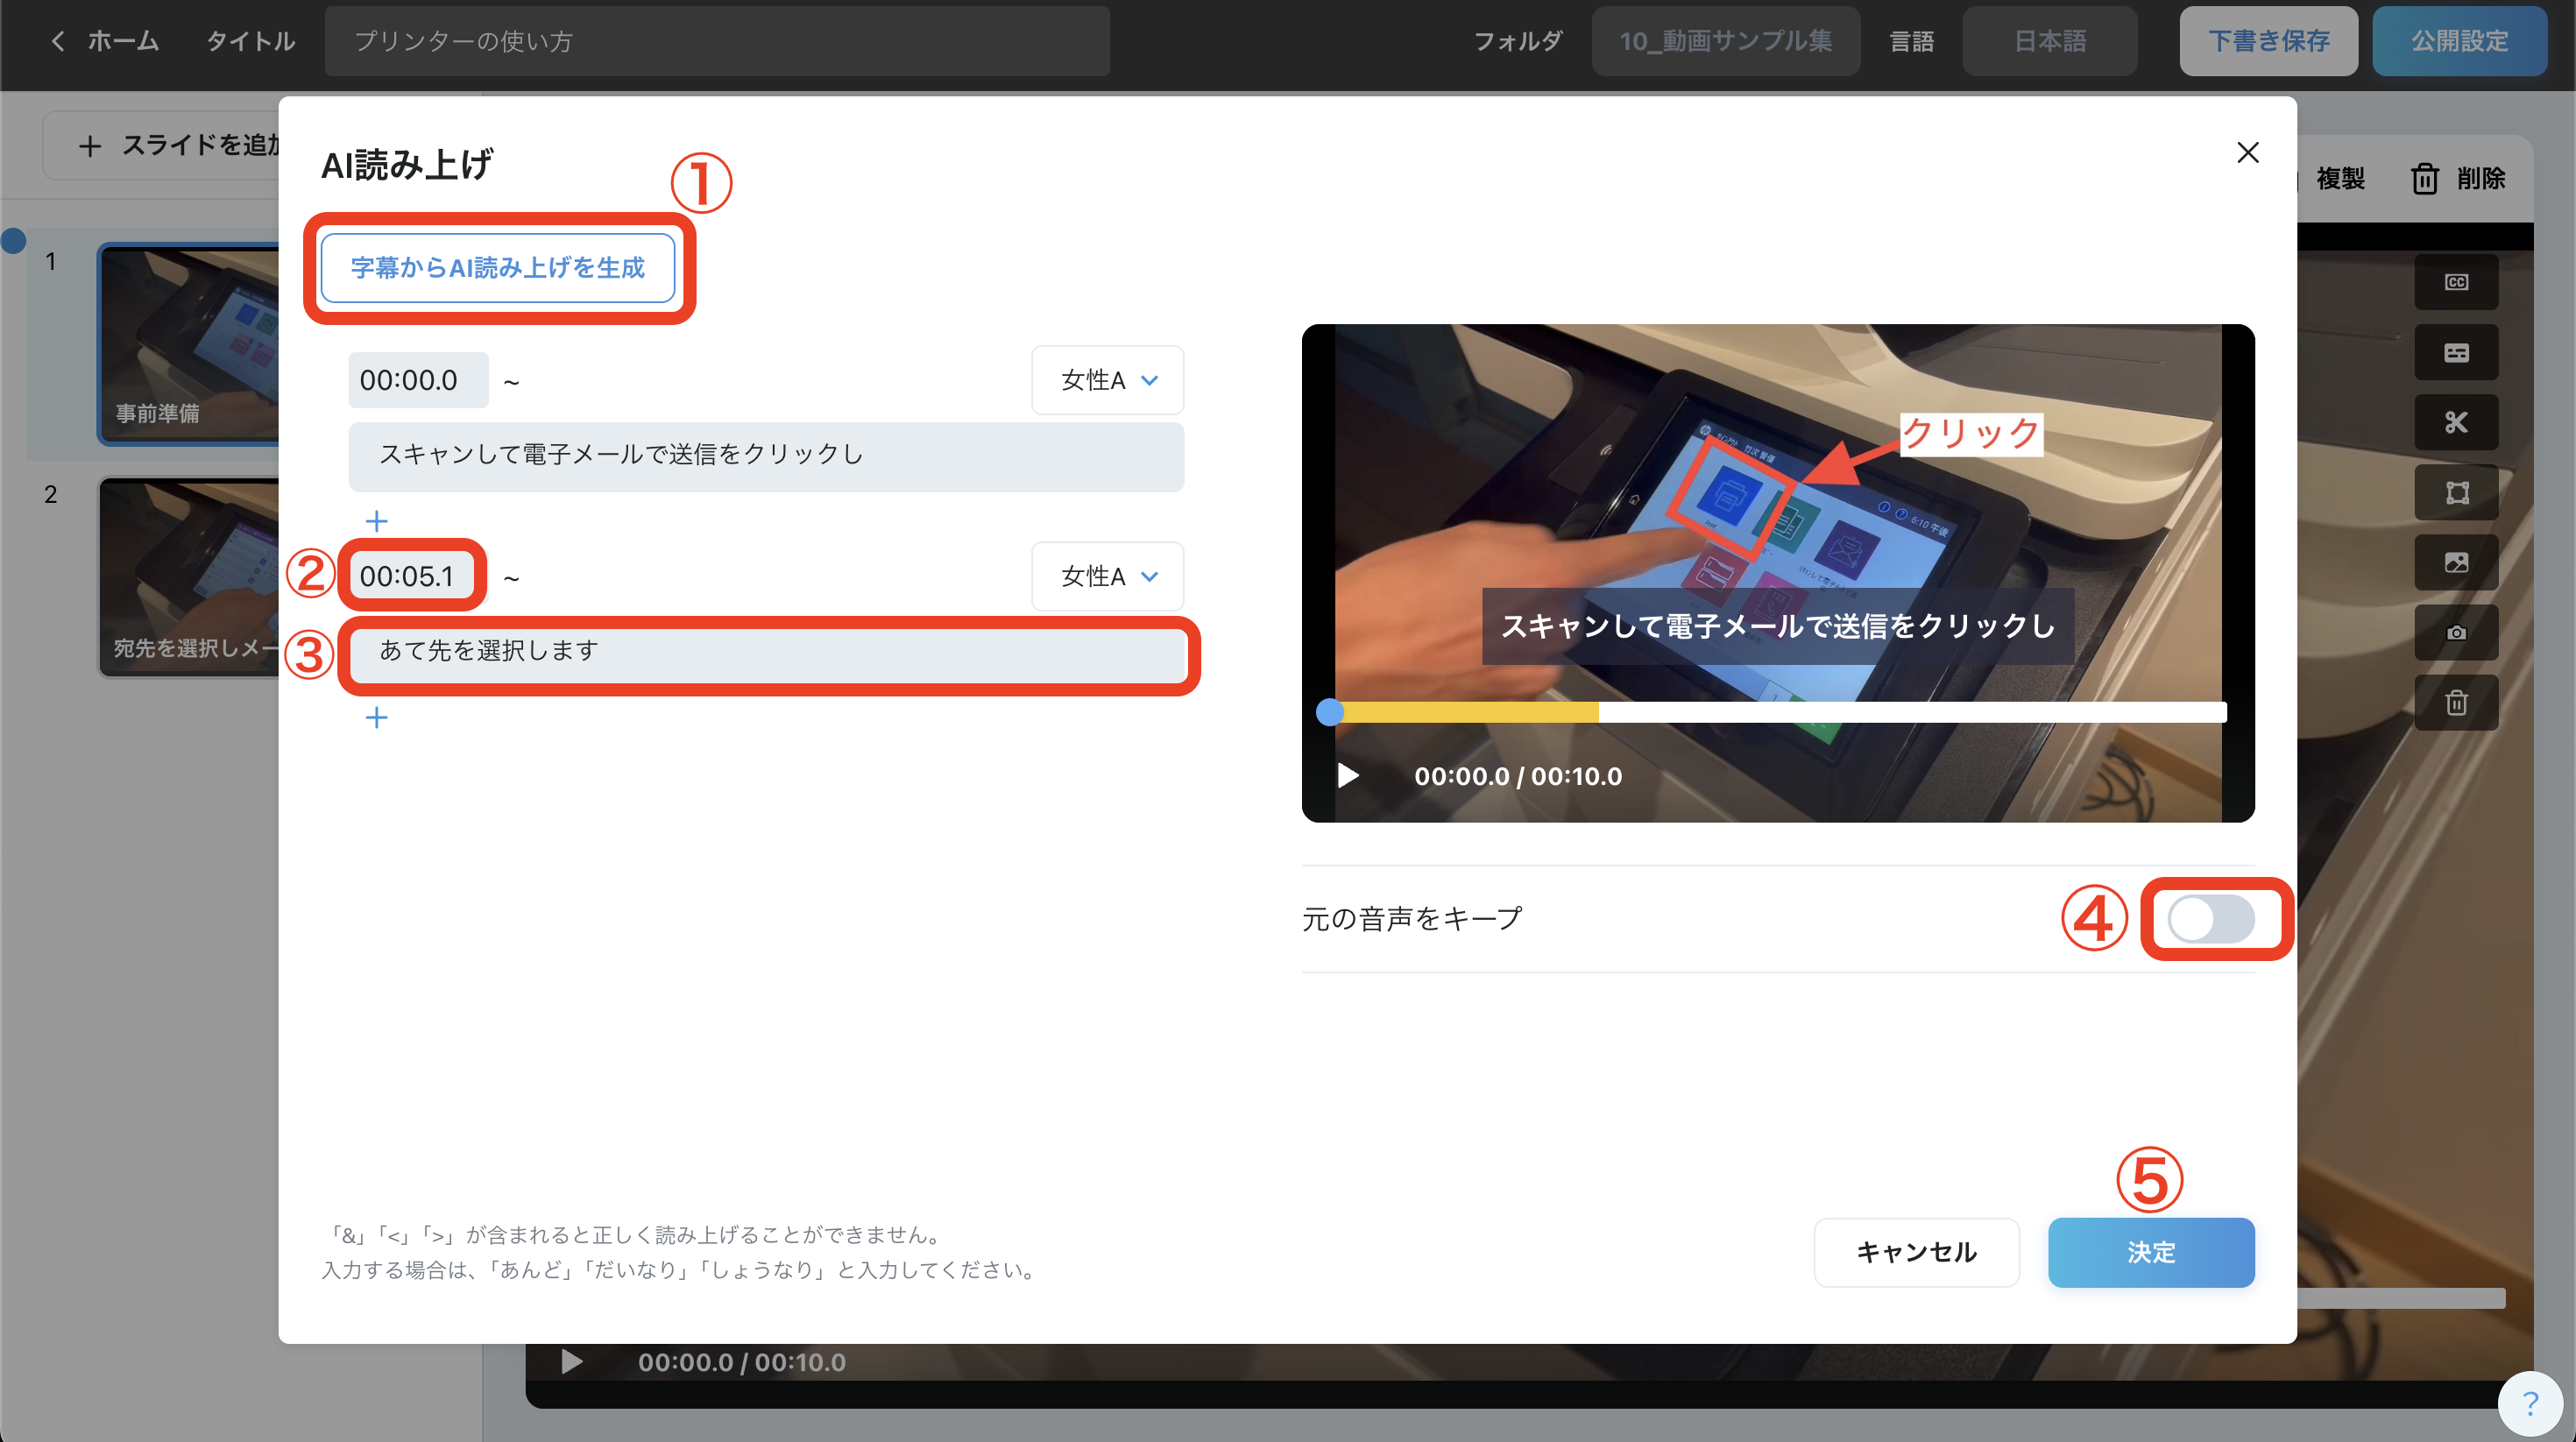This screenshot has height=1442, width=2576.
Task: Open the first 女性A voice dropdown
Action: tap(1107, 380)
